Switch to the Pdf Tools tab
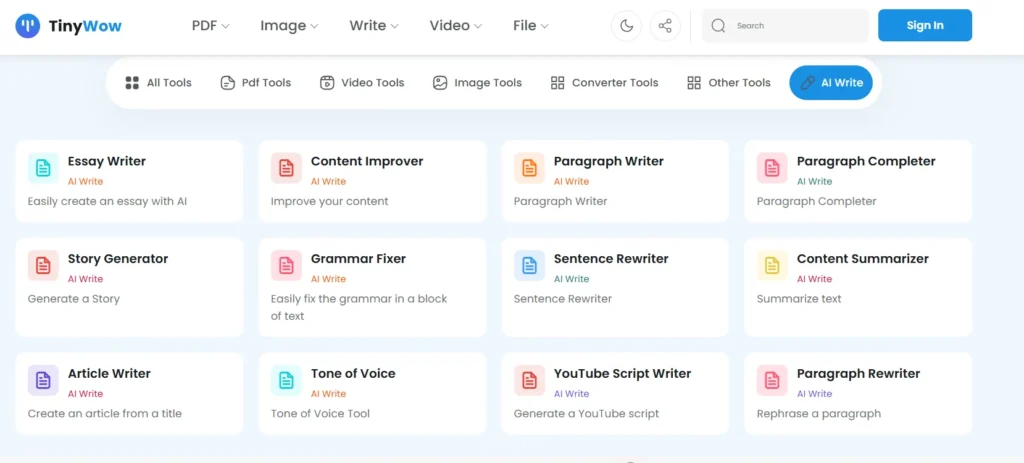Viewport: 1024px width, 463px height. coord(256,83)
